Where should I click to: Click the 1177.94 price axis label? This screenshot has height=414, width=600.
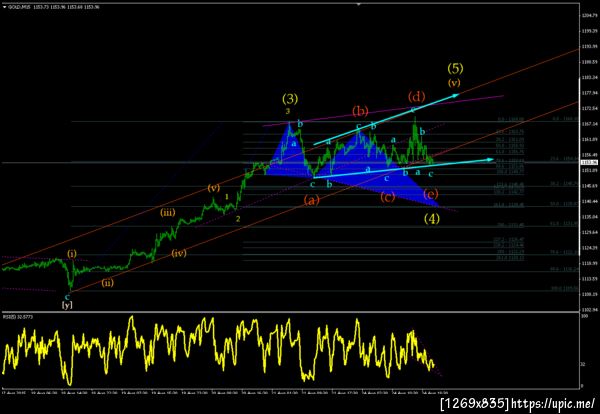590,93
